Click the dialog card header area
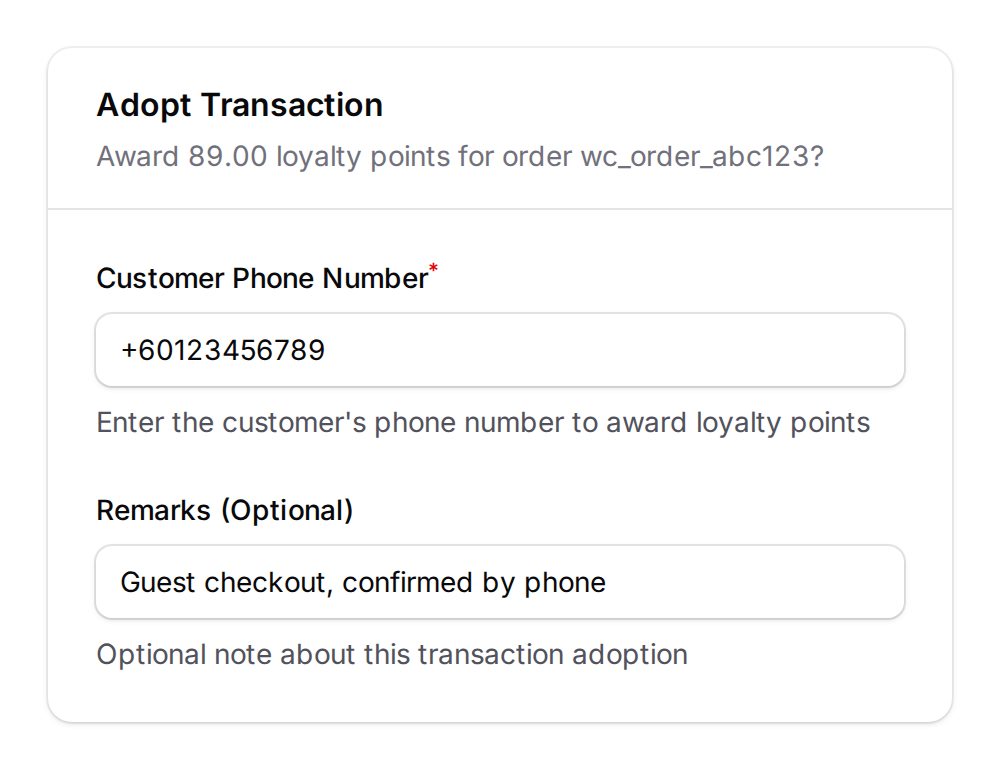This screenshot has height=770, width=1000. pyautogui.click(x=500, y=127)
